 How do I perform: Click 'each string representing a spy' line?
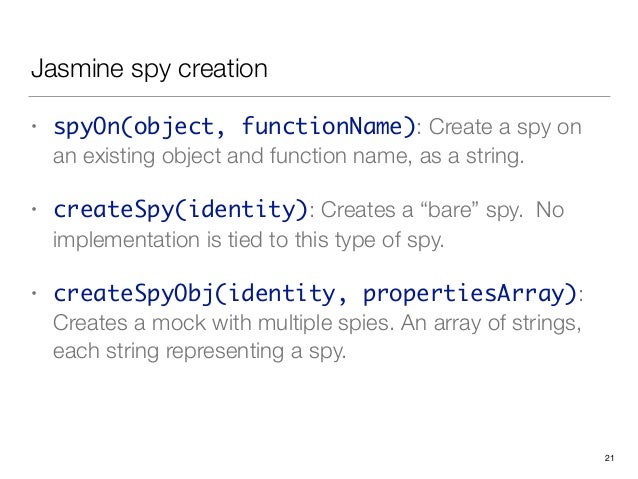pos(199,352)
